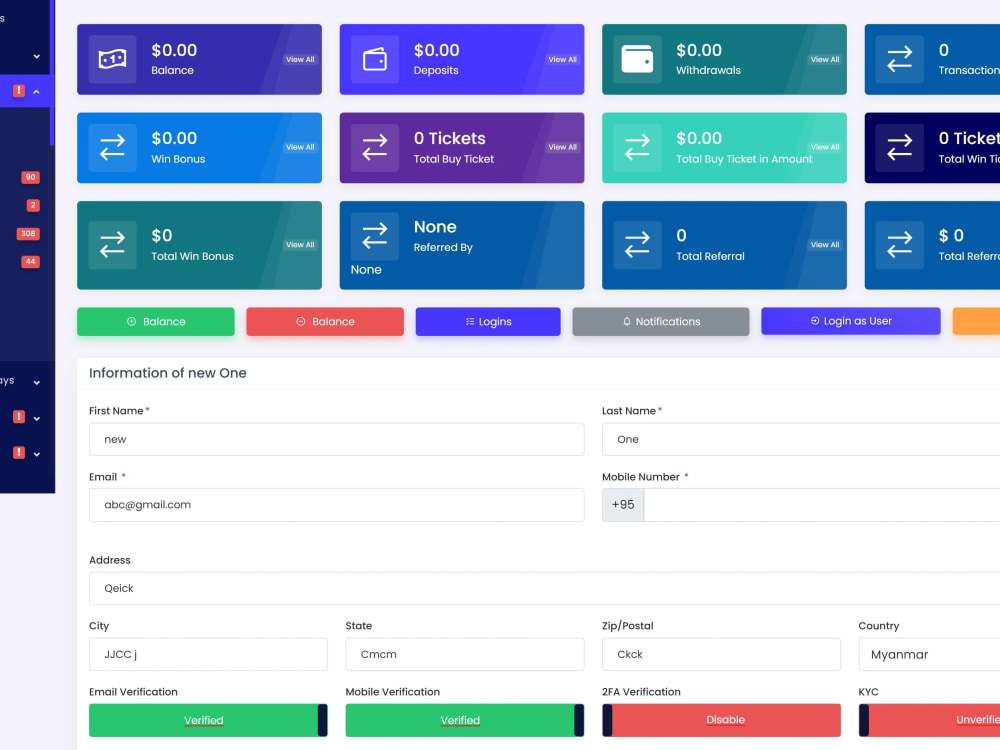Click the sidebar vertical scrollbar
1000x750 pixels.
(52, 73)
